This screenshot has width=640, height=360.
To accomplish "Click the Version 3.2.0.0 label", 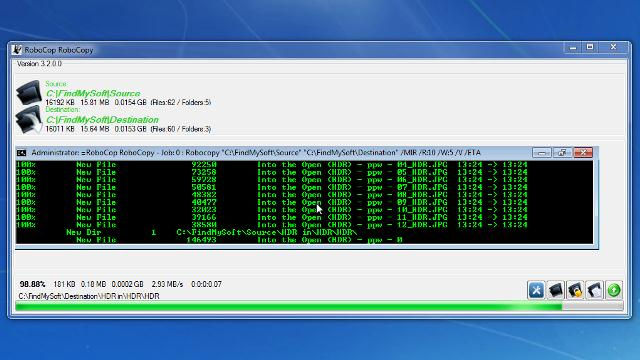I will [39, 64].
